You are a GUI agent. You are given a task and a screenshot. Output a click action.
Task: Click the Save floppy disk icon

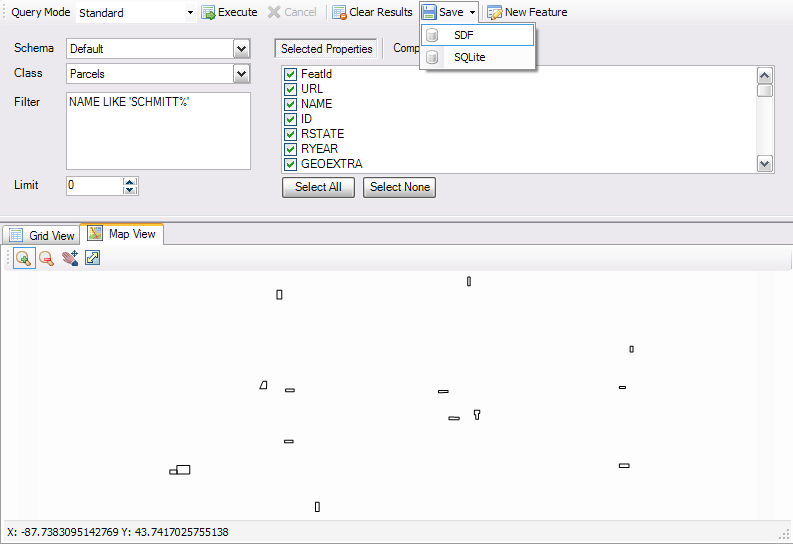429,12
